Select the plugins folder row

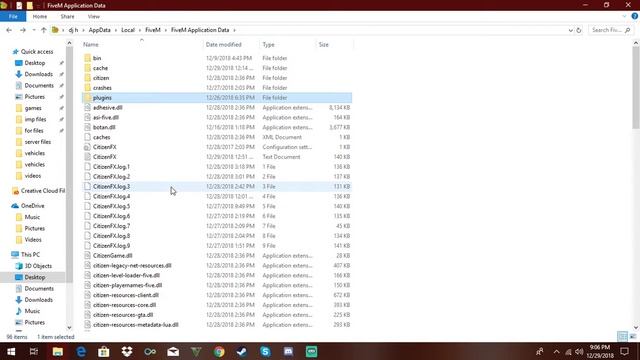pyautogui.click(x=217, y=98)
